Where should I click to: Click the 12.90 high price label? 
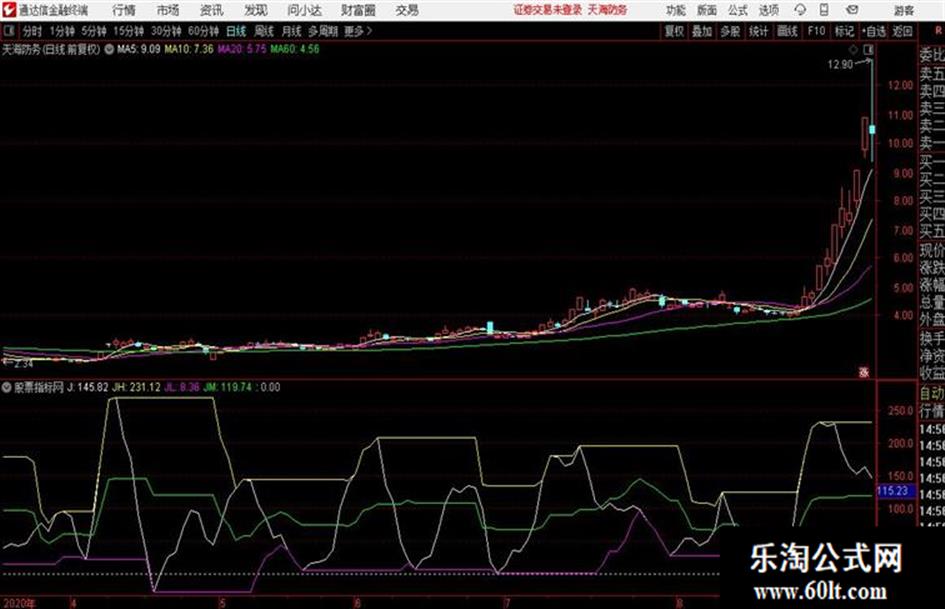click(840, 65)
